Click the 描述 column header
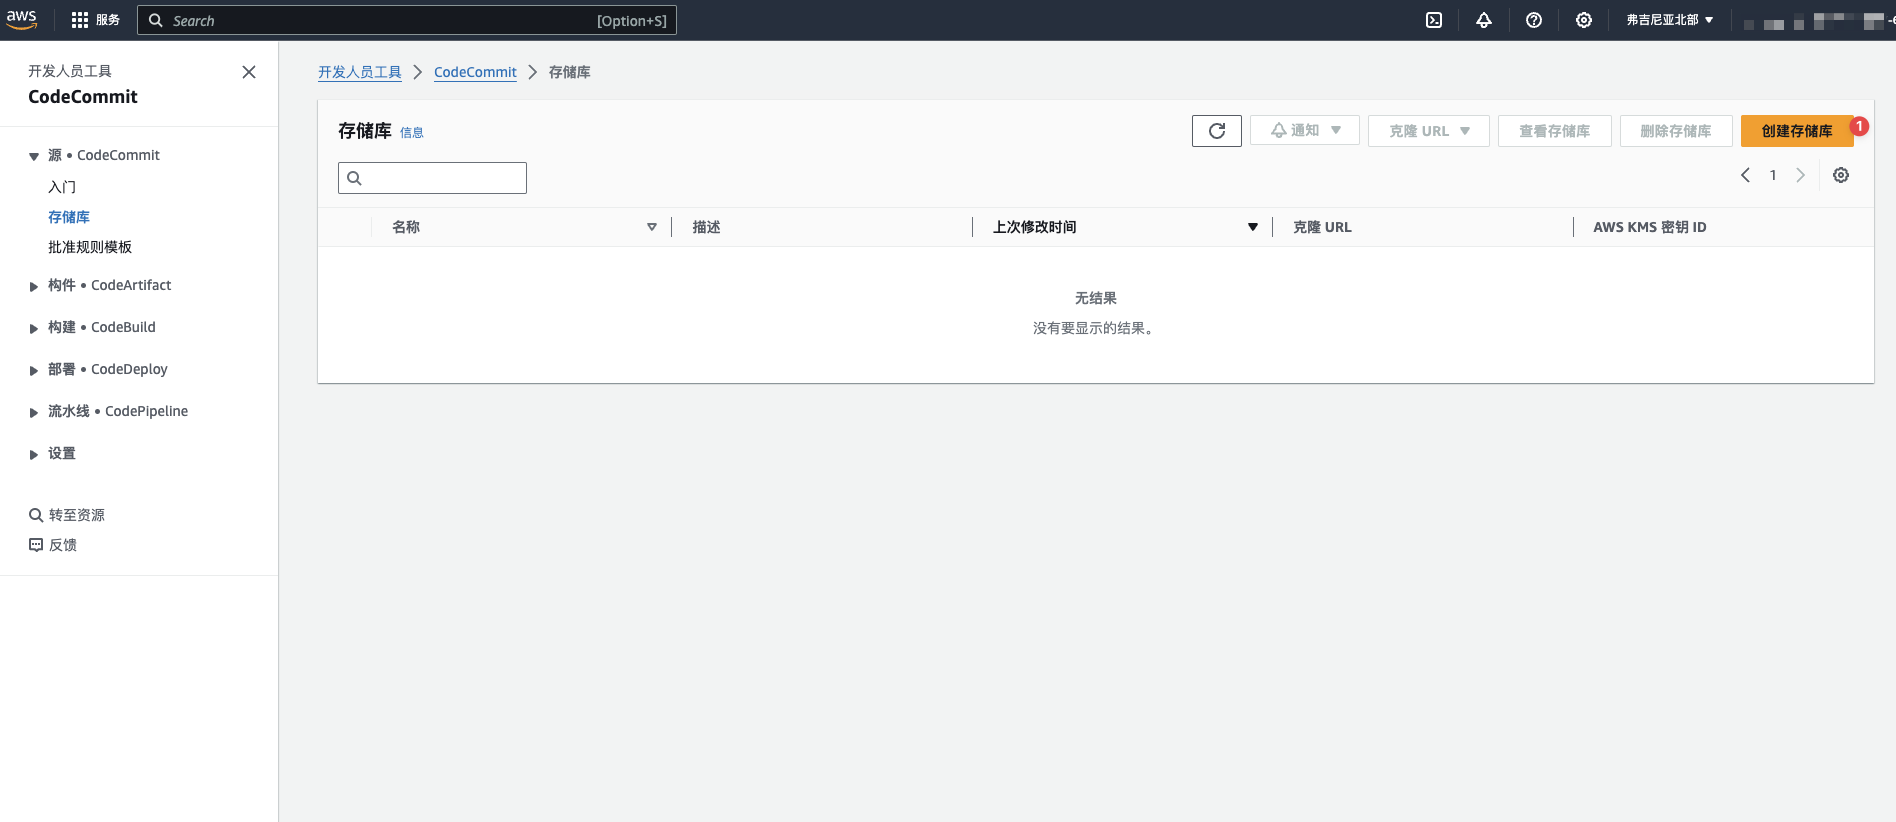Viewport: 1896px width, 822px height. (706, 227)
